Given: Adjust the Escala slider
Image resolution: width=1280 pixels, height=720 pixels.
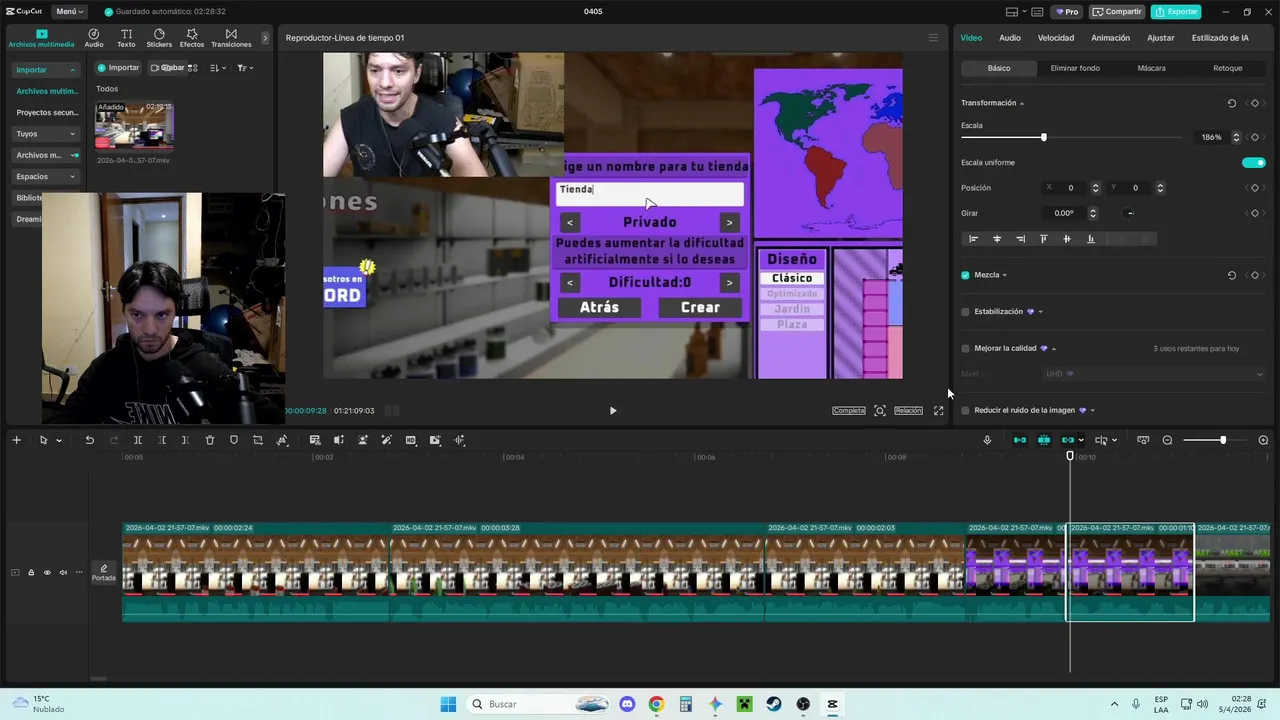Looking at the screenshot, I should click(1071, 137).
